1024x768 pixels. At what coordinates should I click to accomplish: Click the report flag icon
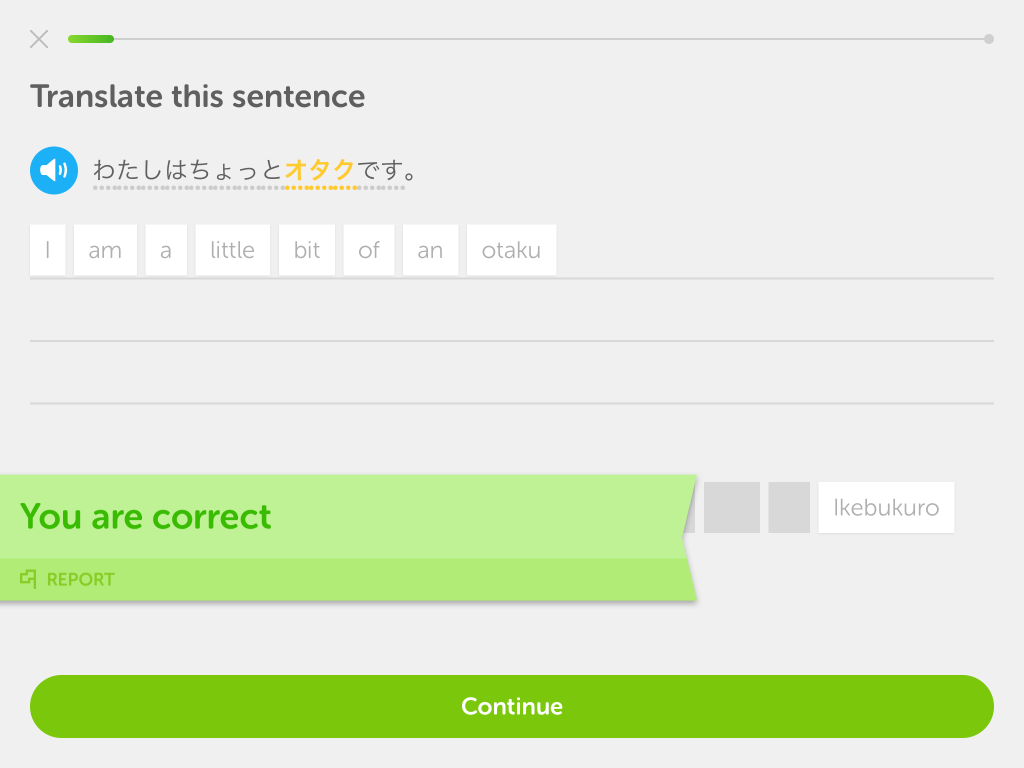click(28, 579)
